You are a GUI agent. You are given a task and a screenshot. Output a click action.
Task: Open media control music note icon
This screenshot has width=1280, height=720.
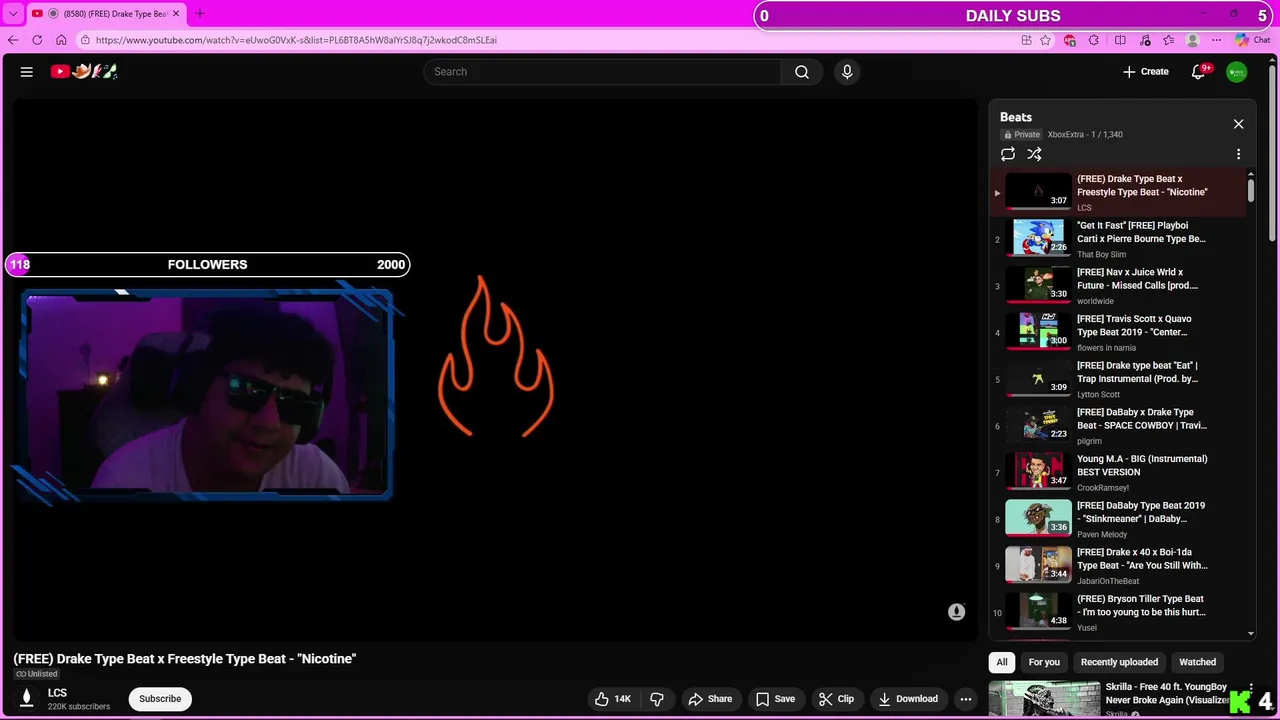coord(1144,40)
